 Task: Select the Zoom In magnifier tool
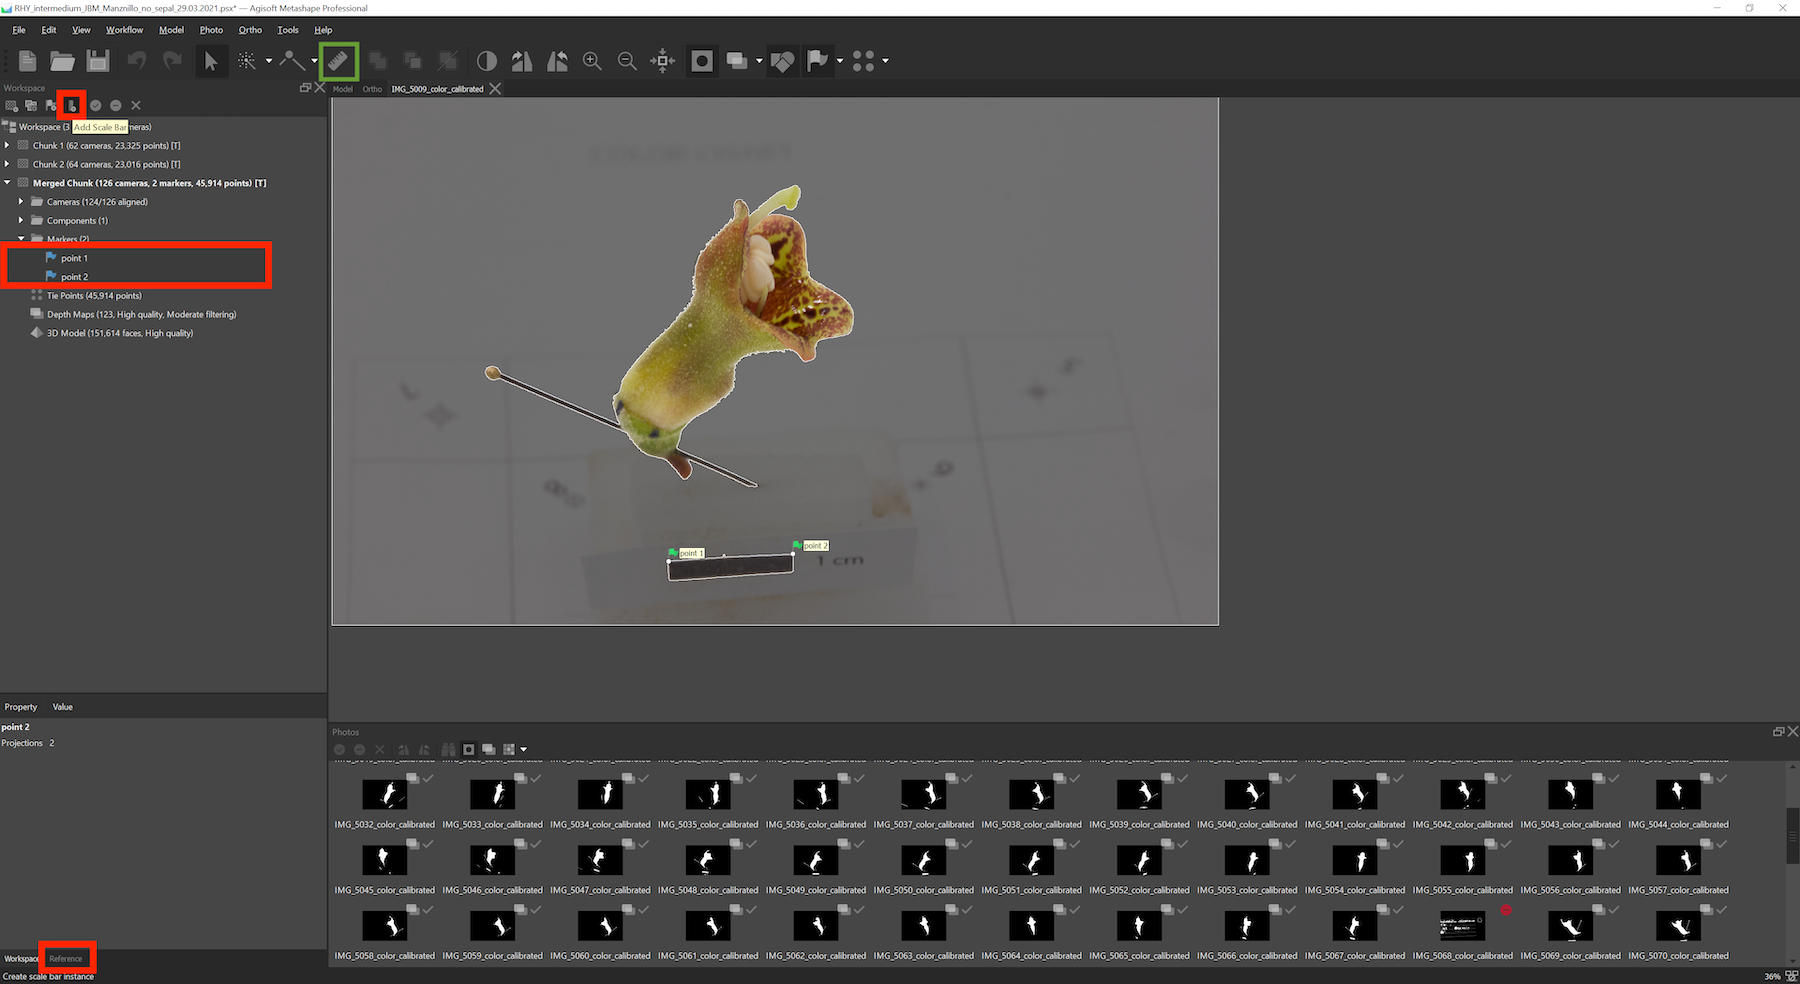click(592, 61)
